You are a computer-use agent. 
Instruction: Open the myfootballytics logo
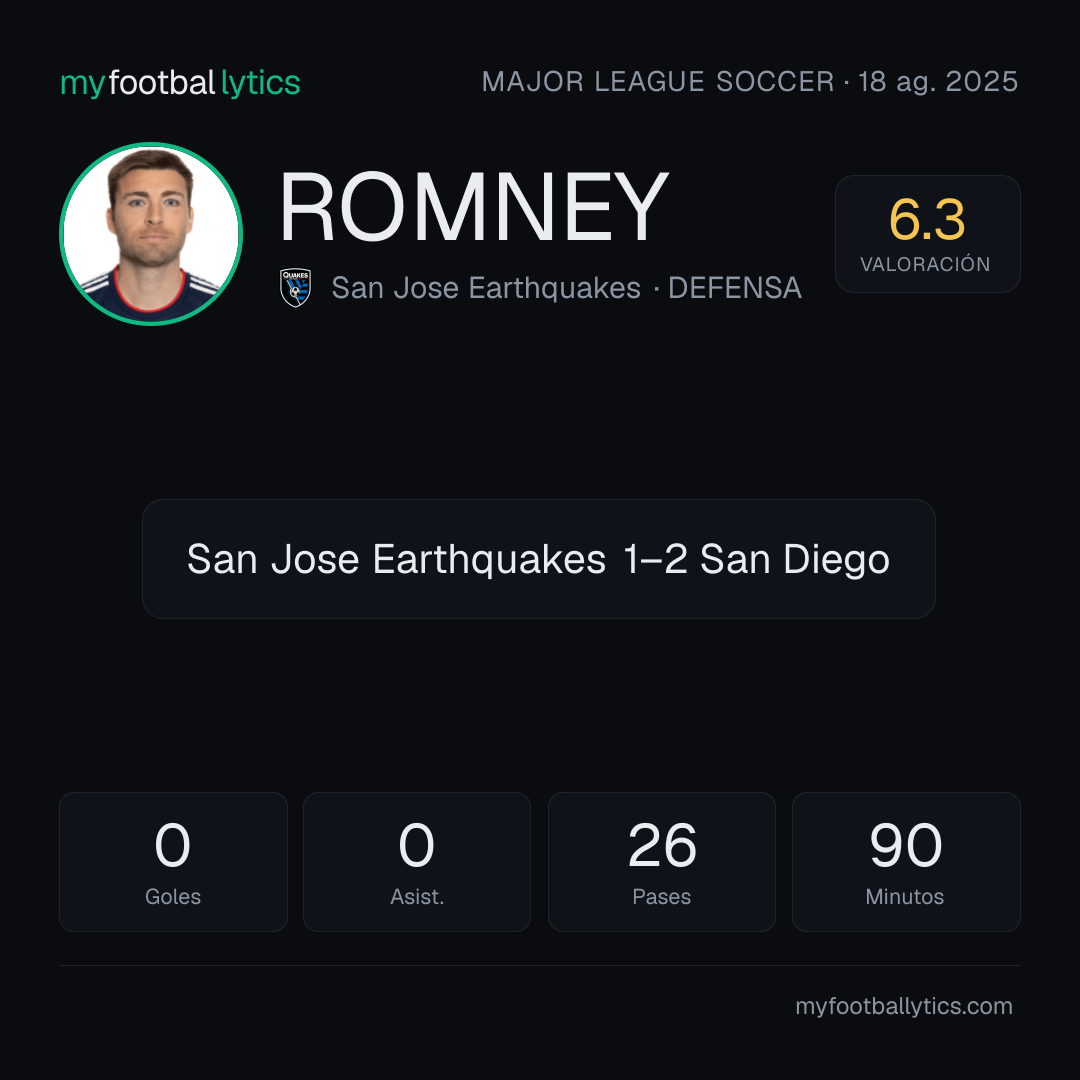pyautogui.click(x=180, y=83)
